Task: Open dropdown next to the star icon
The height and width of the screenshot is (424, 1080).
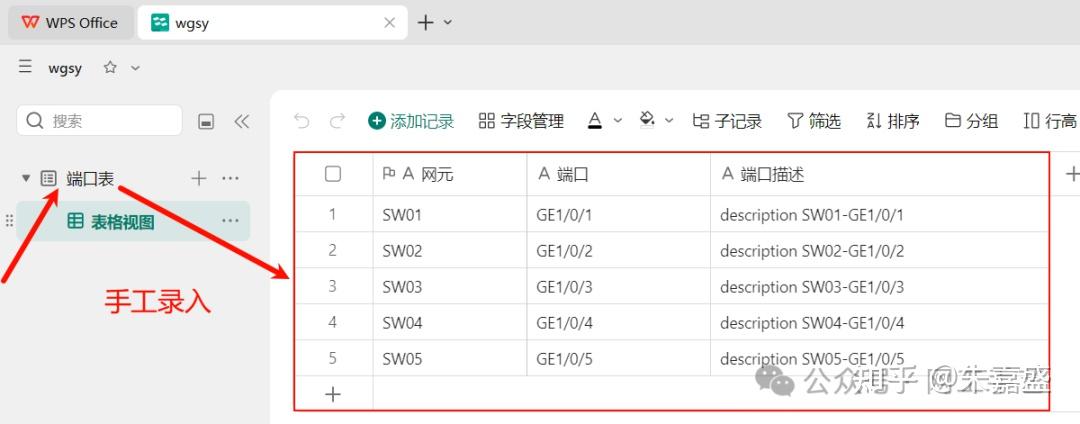Action: pos(136,67)
